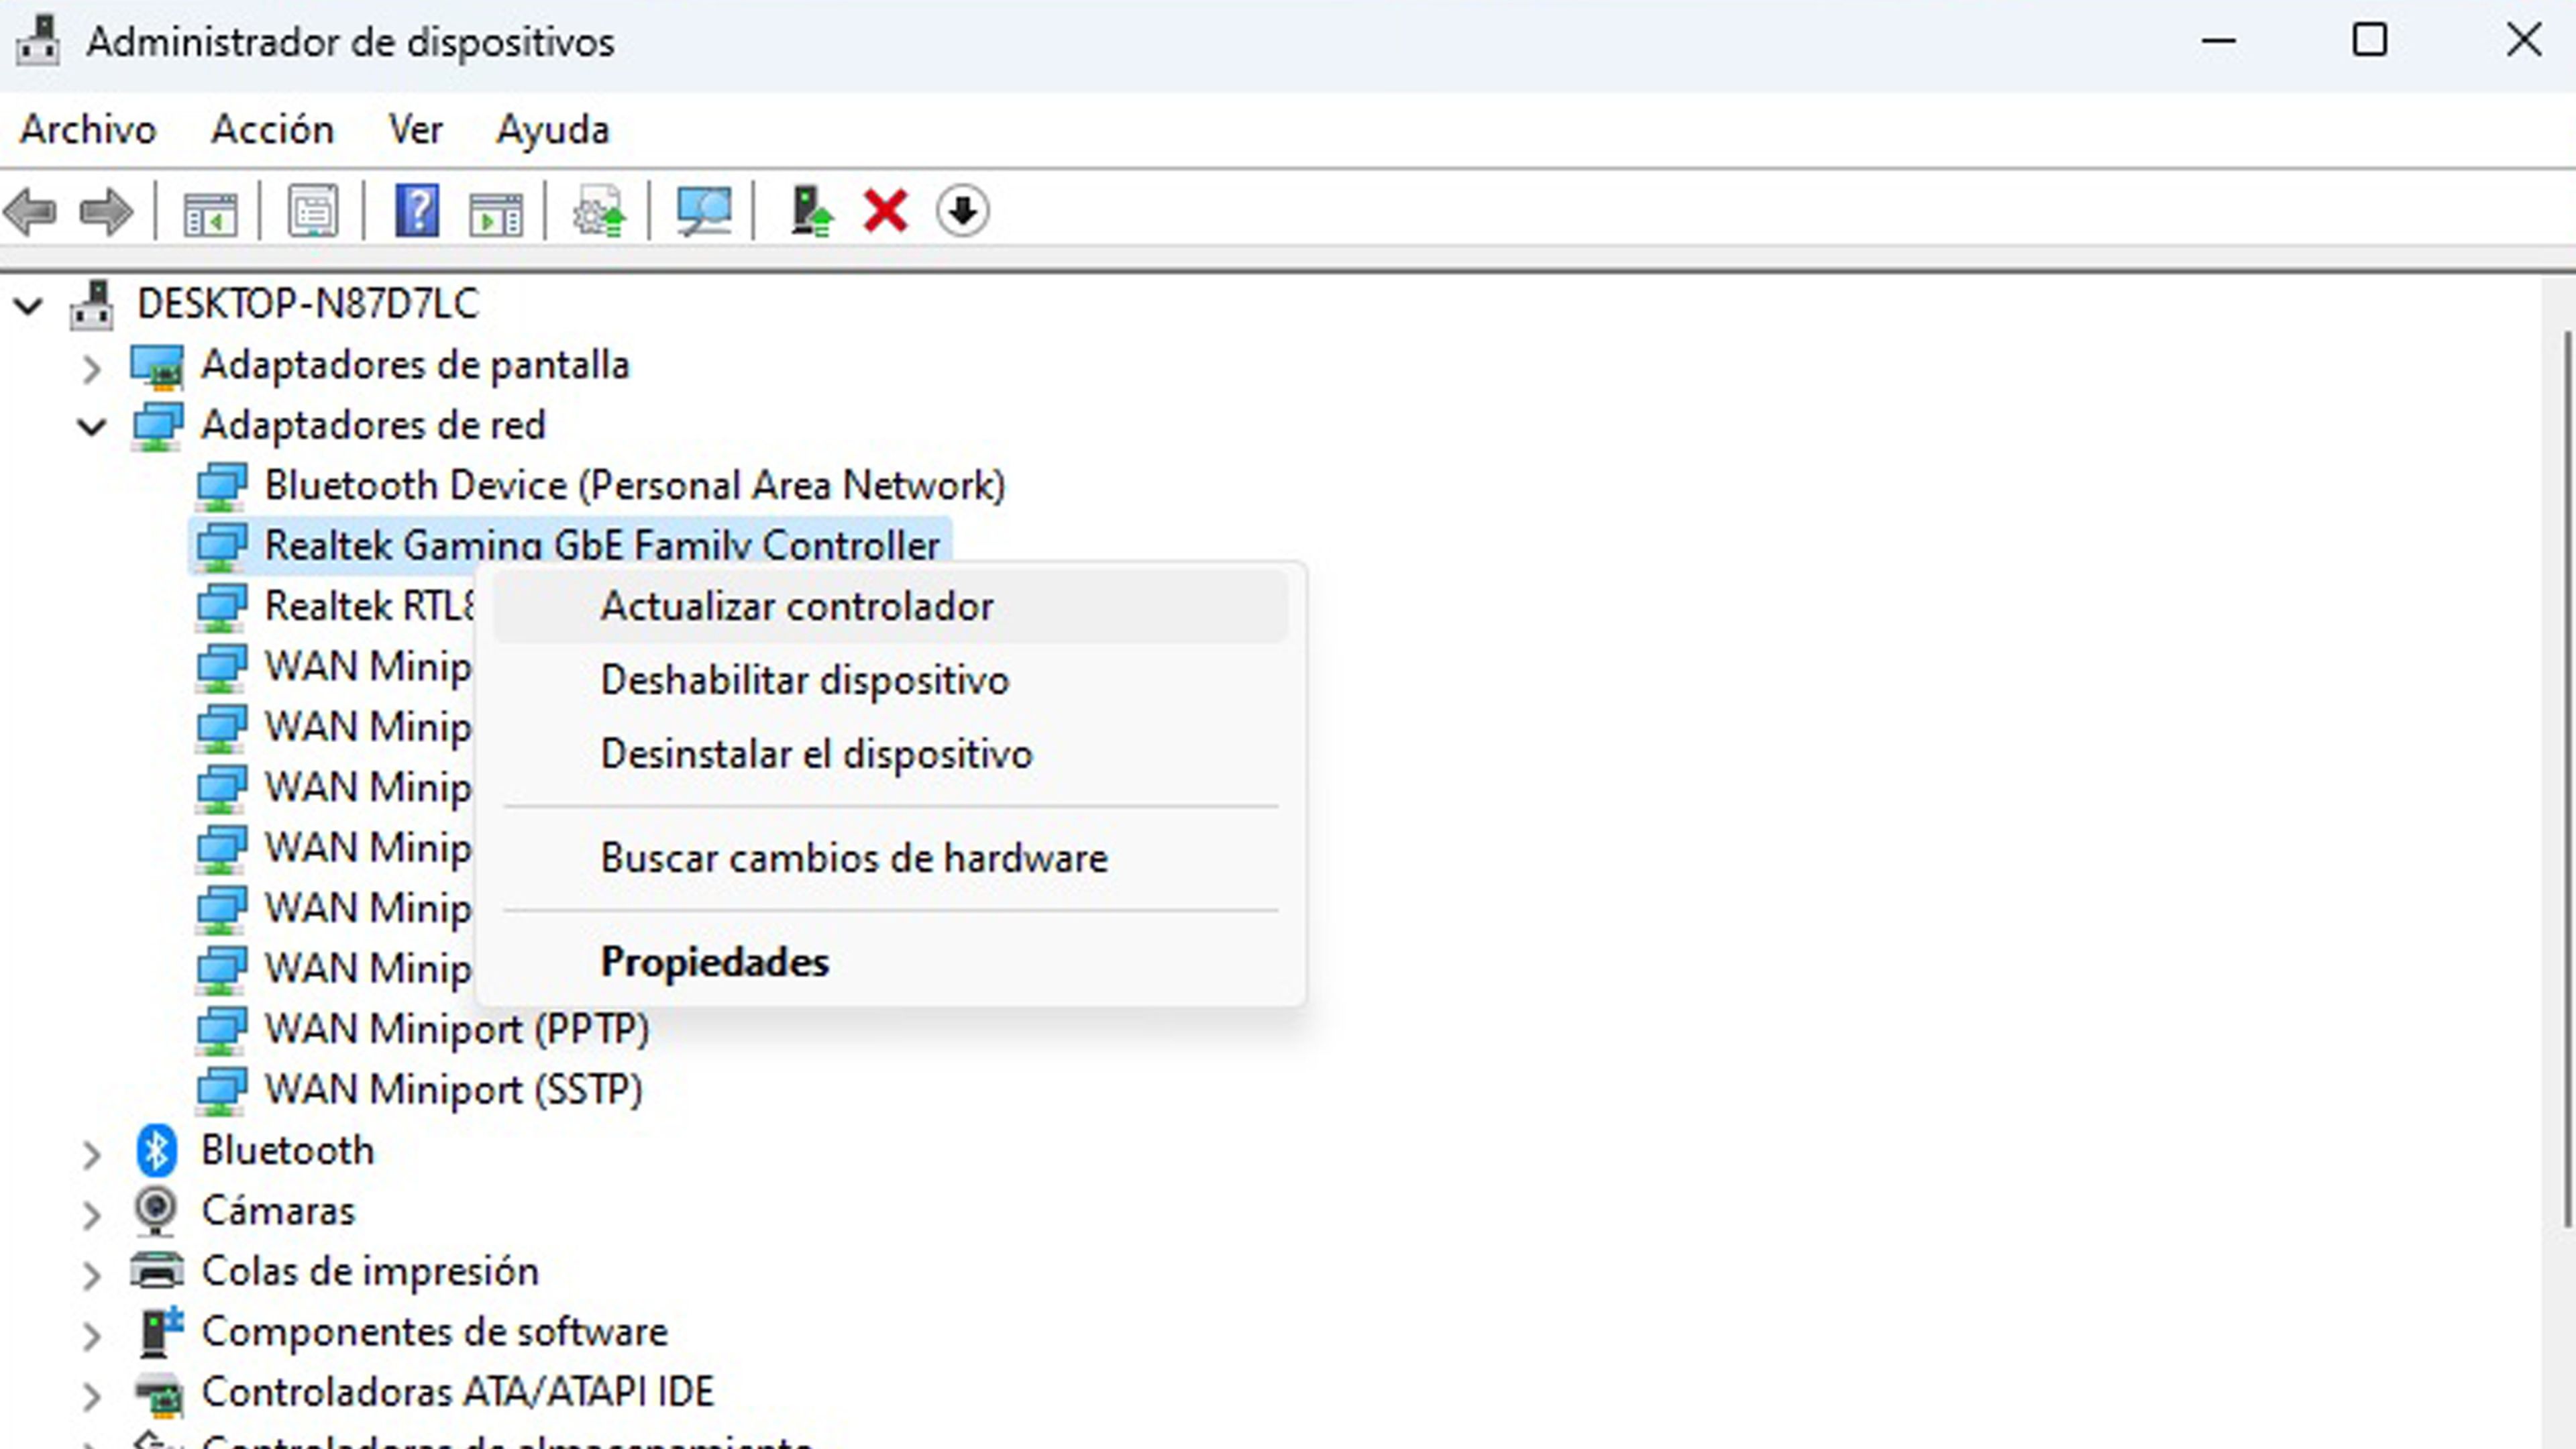Select Realtek Gaming GbE Family Controller device
This screenshot has height=1449, width=2576.
[602, 545]
